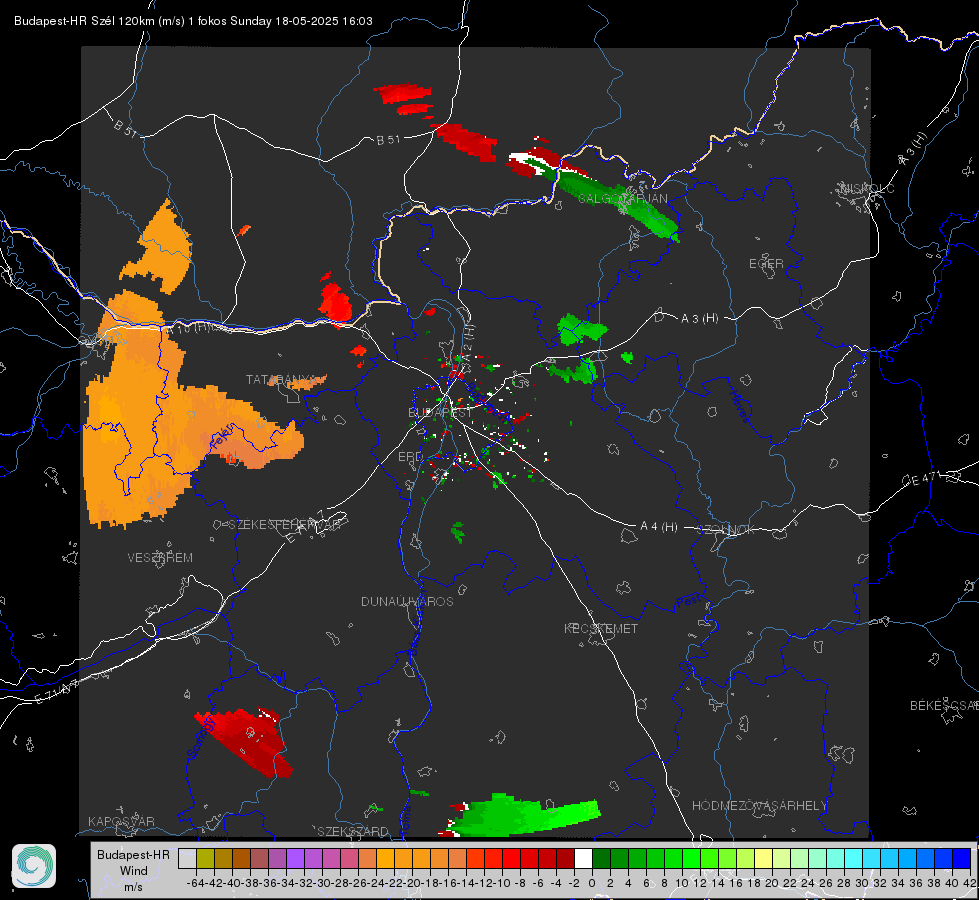The height and width of the screenshot is (900, 979).
Task: Click the ERD town label
Action: pyautogui.click(x=410, y=457)
